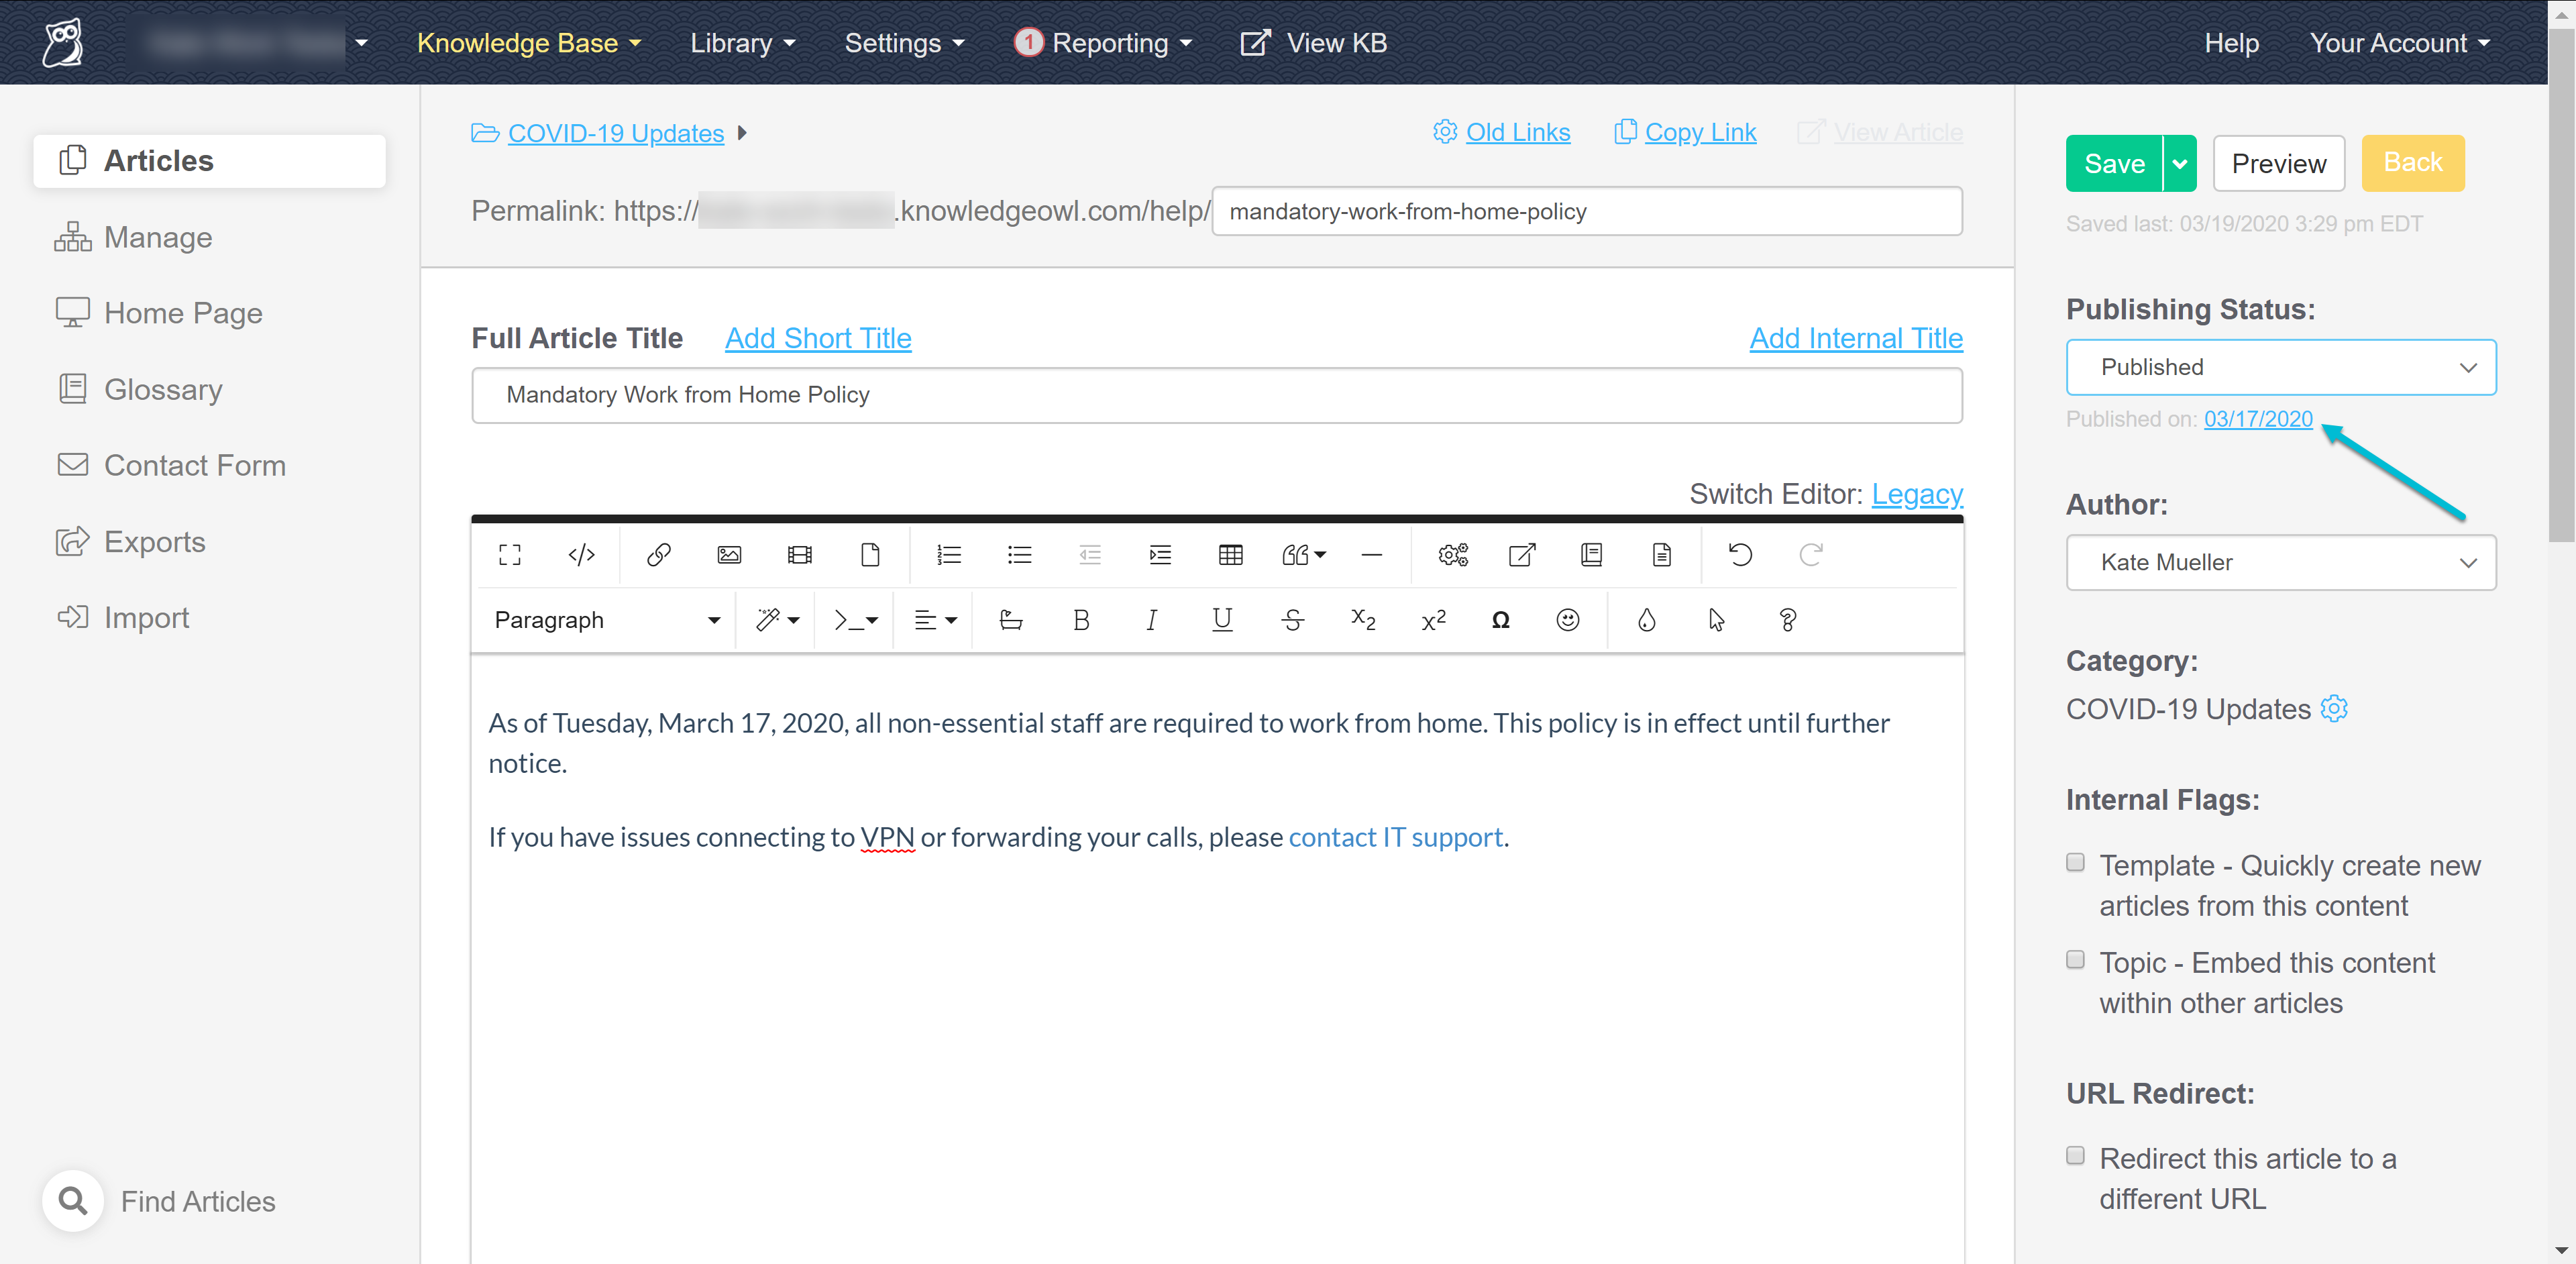The height and width of the screenshot is (1264, 2576).
Task: Click the Preview button
Action: pyautogui.click(x=2278, y=163)
